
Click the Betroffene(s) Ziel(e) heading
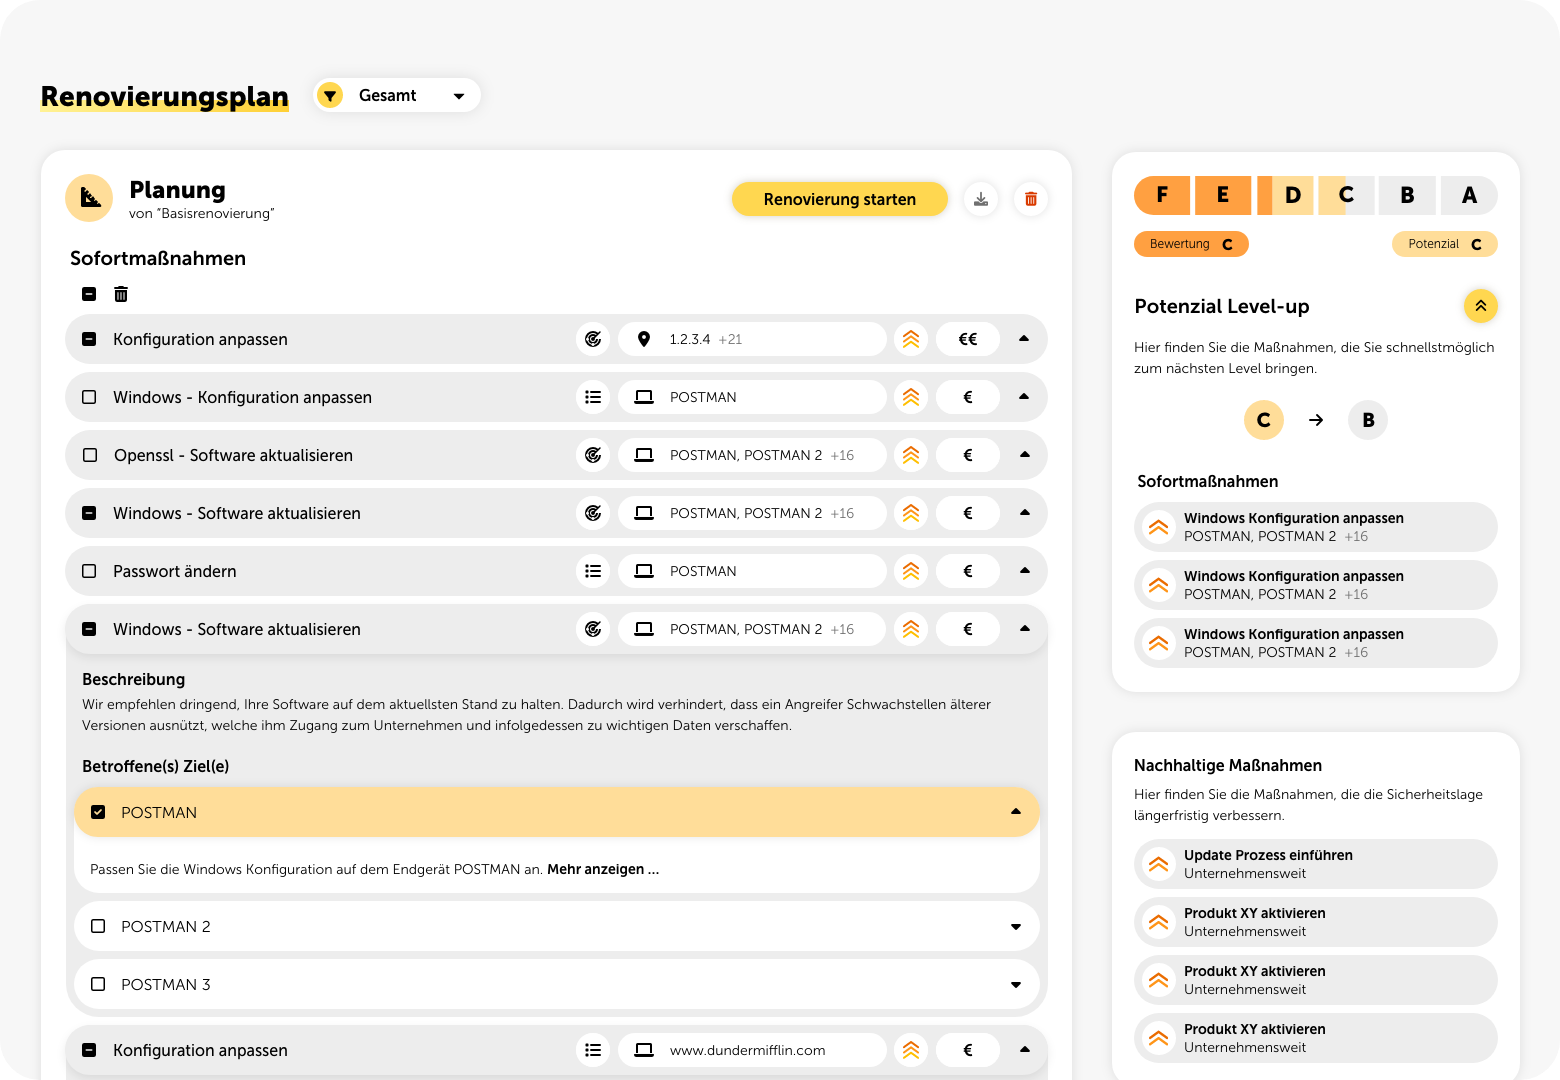pos(156,766)
